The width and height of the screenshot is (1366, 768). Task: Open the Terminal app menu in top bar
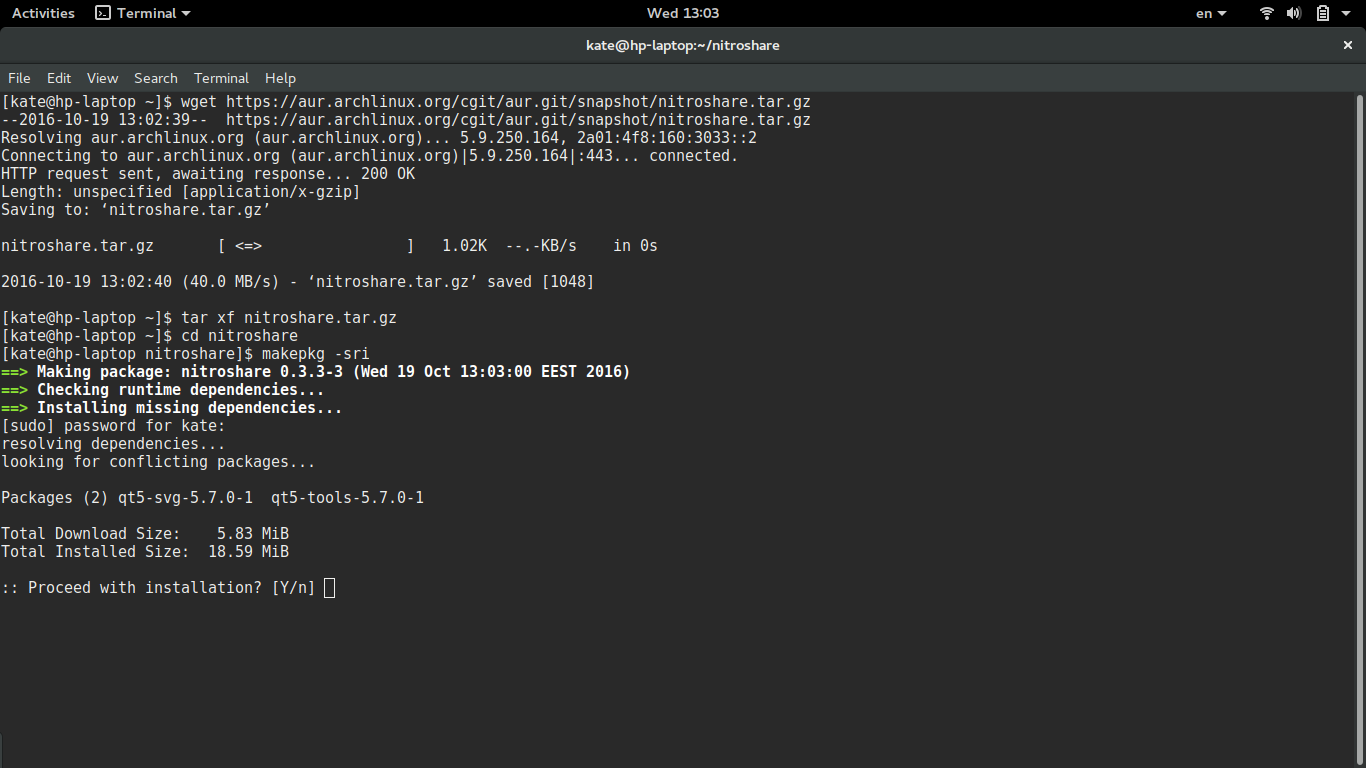point(142,13)
